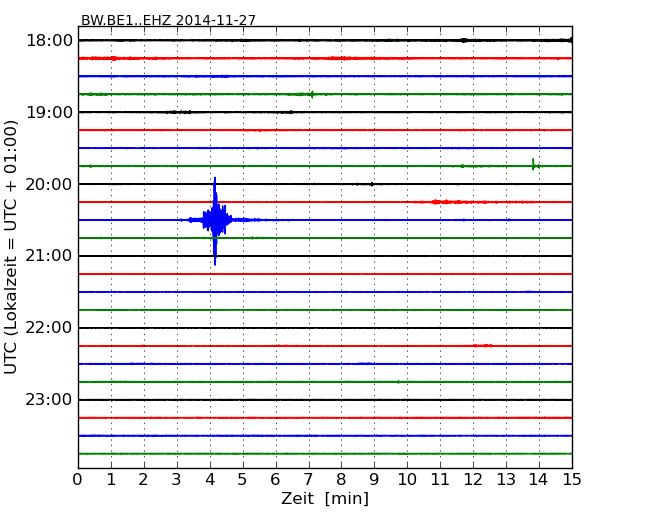Screen dimensions: 650x520
Task: Click the x-axis tick label 12
Action: [x=473, y=480]
